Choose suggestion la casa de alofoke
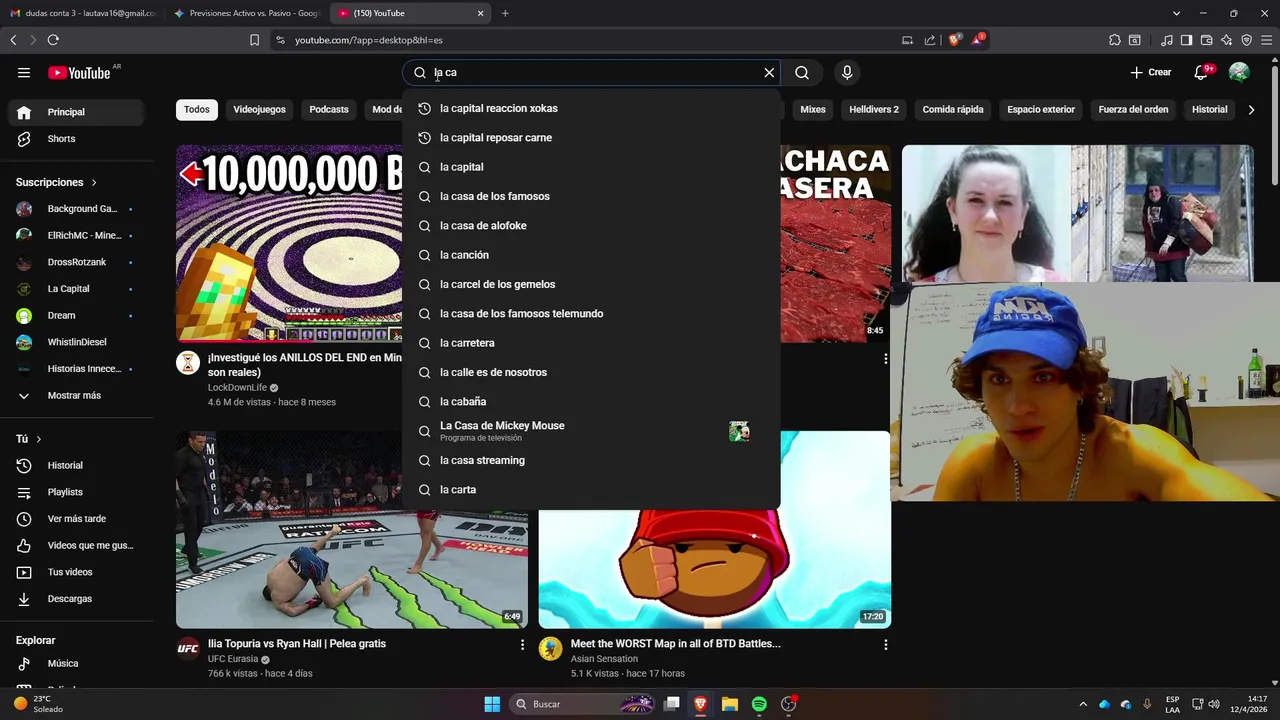This screenshot has height=720, width=1280. (591, 226)
